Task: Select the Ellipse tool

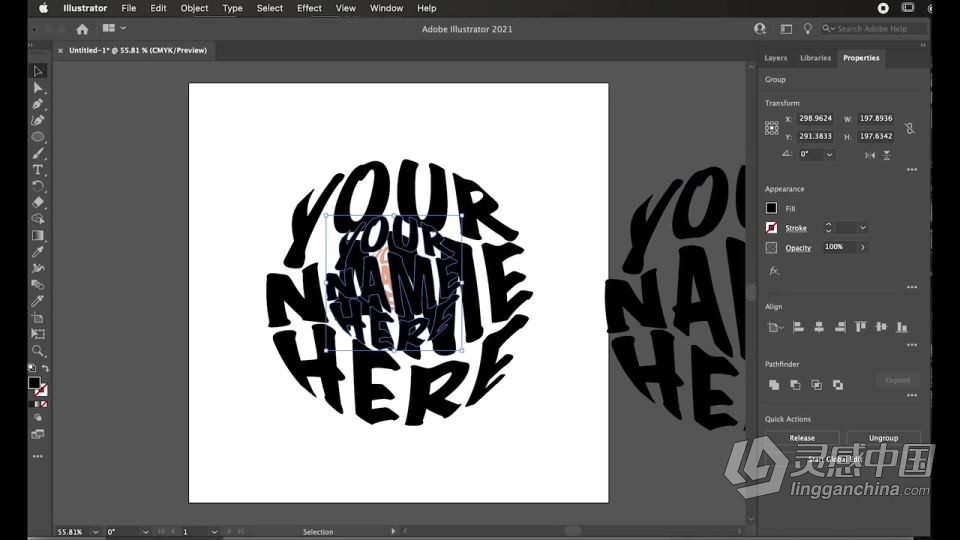Action: coord(38,137)
